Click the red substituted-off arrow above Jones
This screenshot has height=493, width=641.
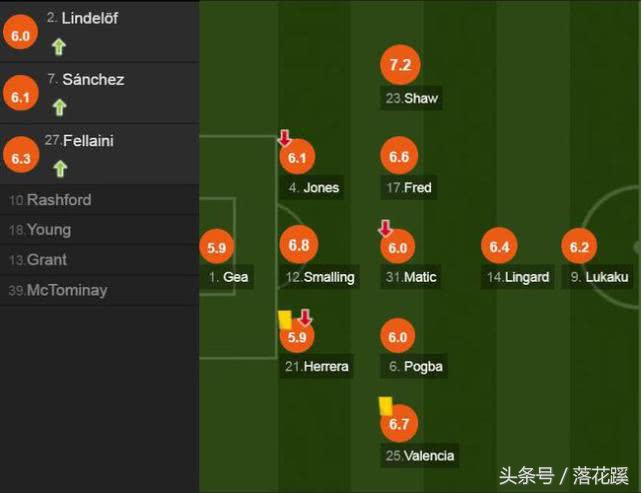pos(285,138)
